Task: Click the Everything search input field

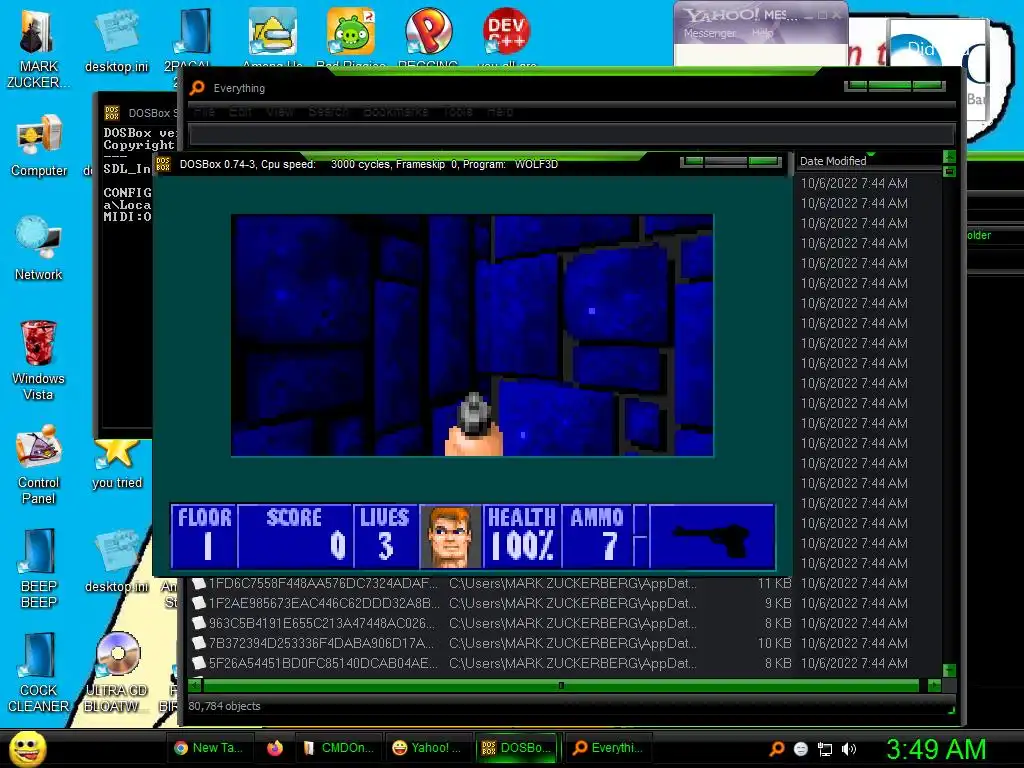Action: coord(571,135)
